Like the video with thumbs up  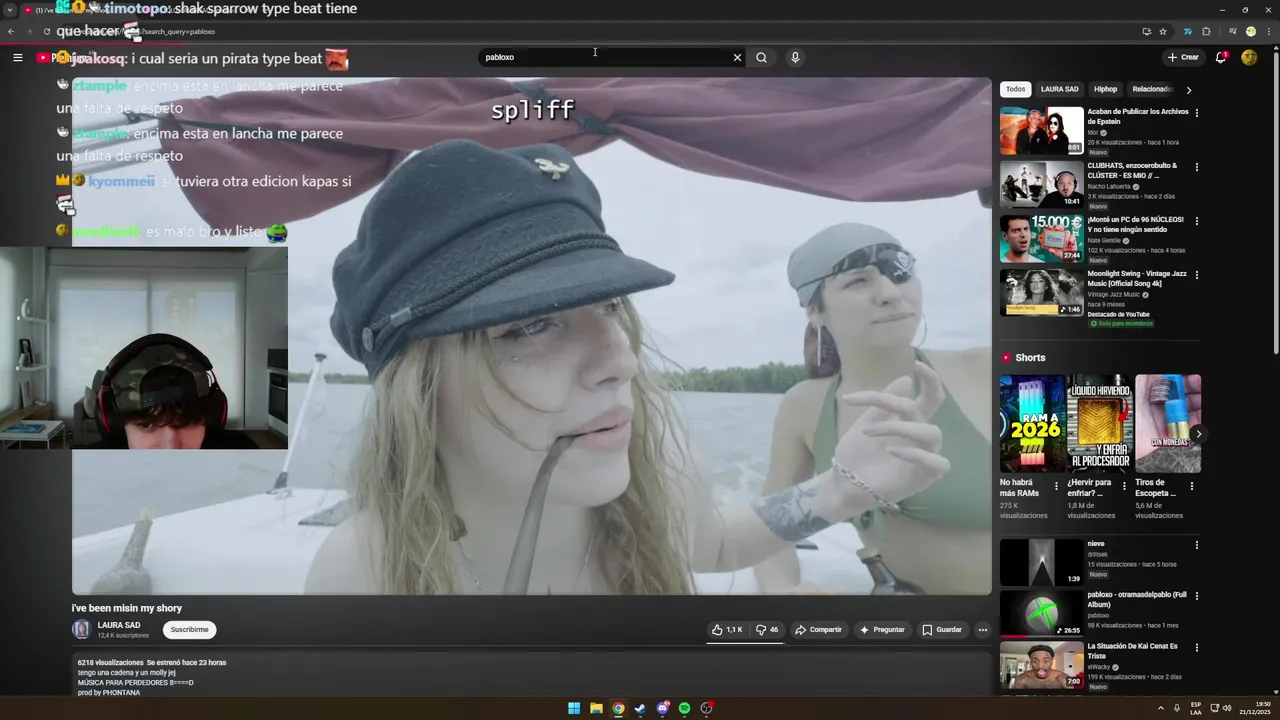pos(727,630)
